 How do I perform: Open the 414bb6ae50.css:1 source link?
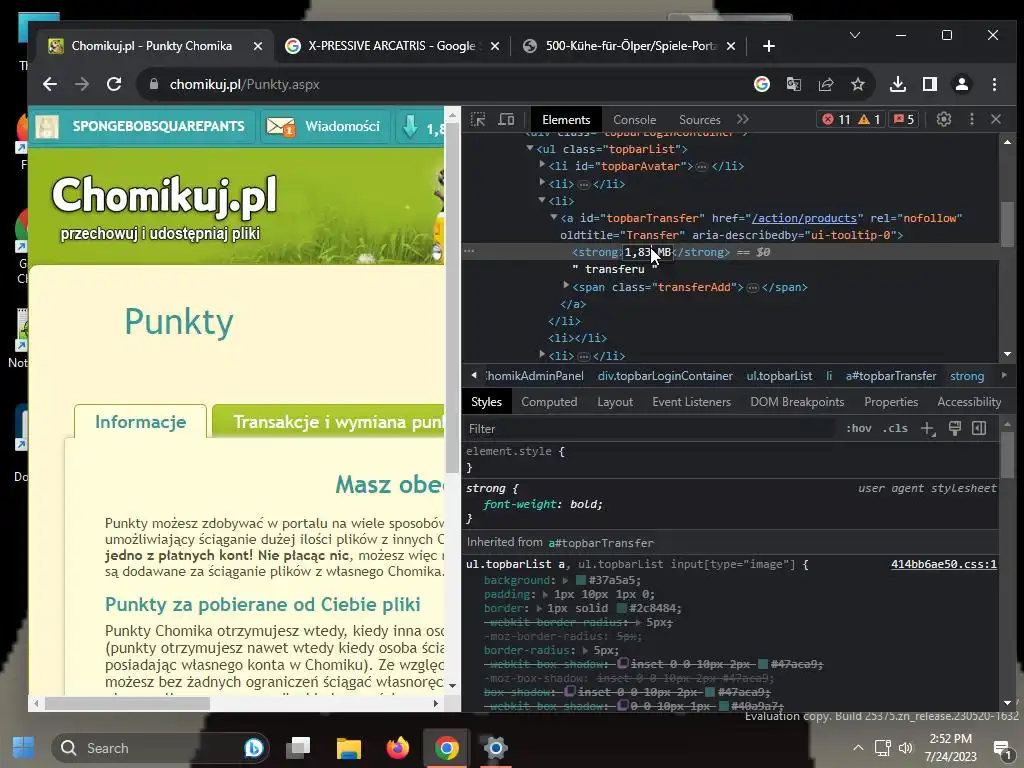point(944,564)
